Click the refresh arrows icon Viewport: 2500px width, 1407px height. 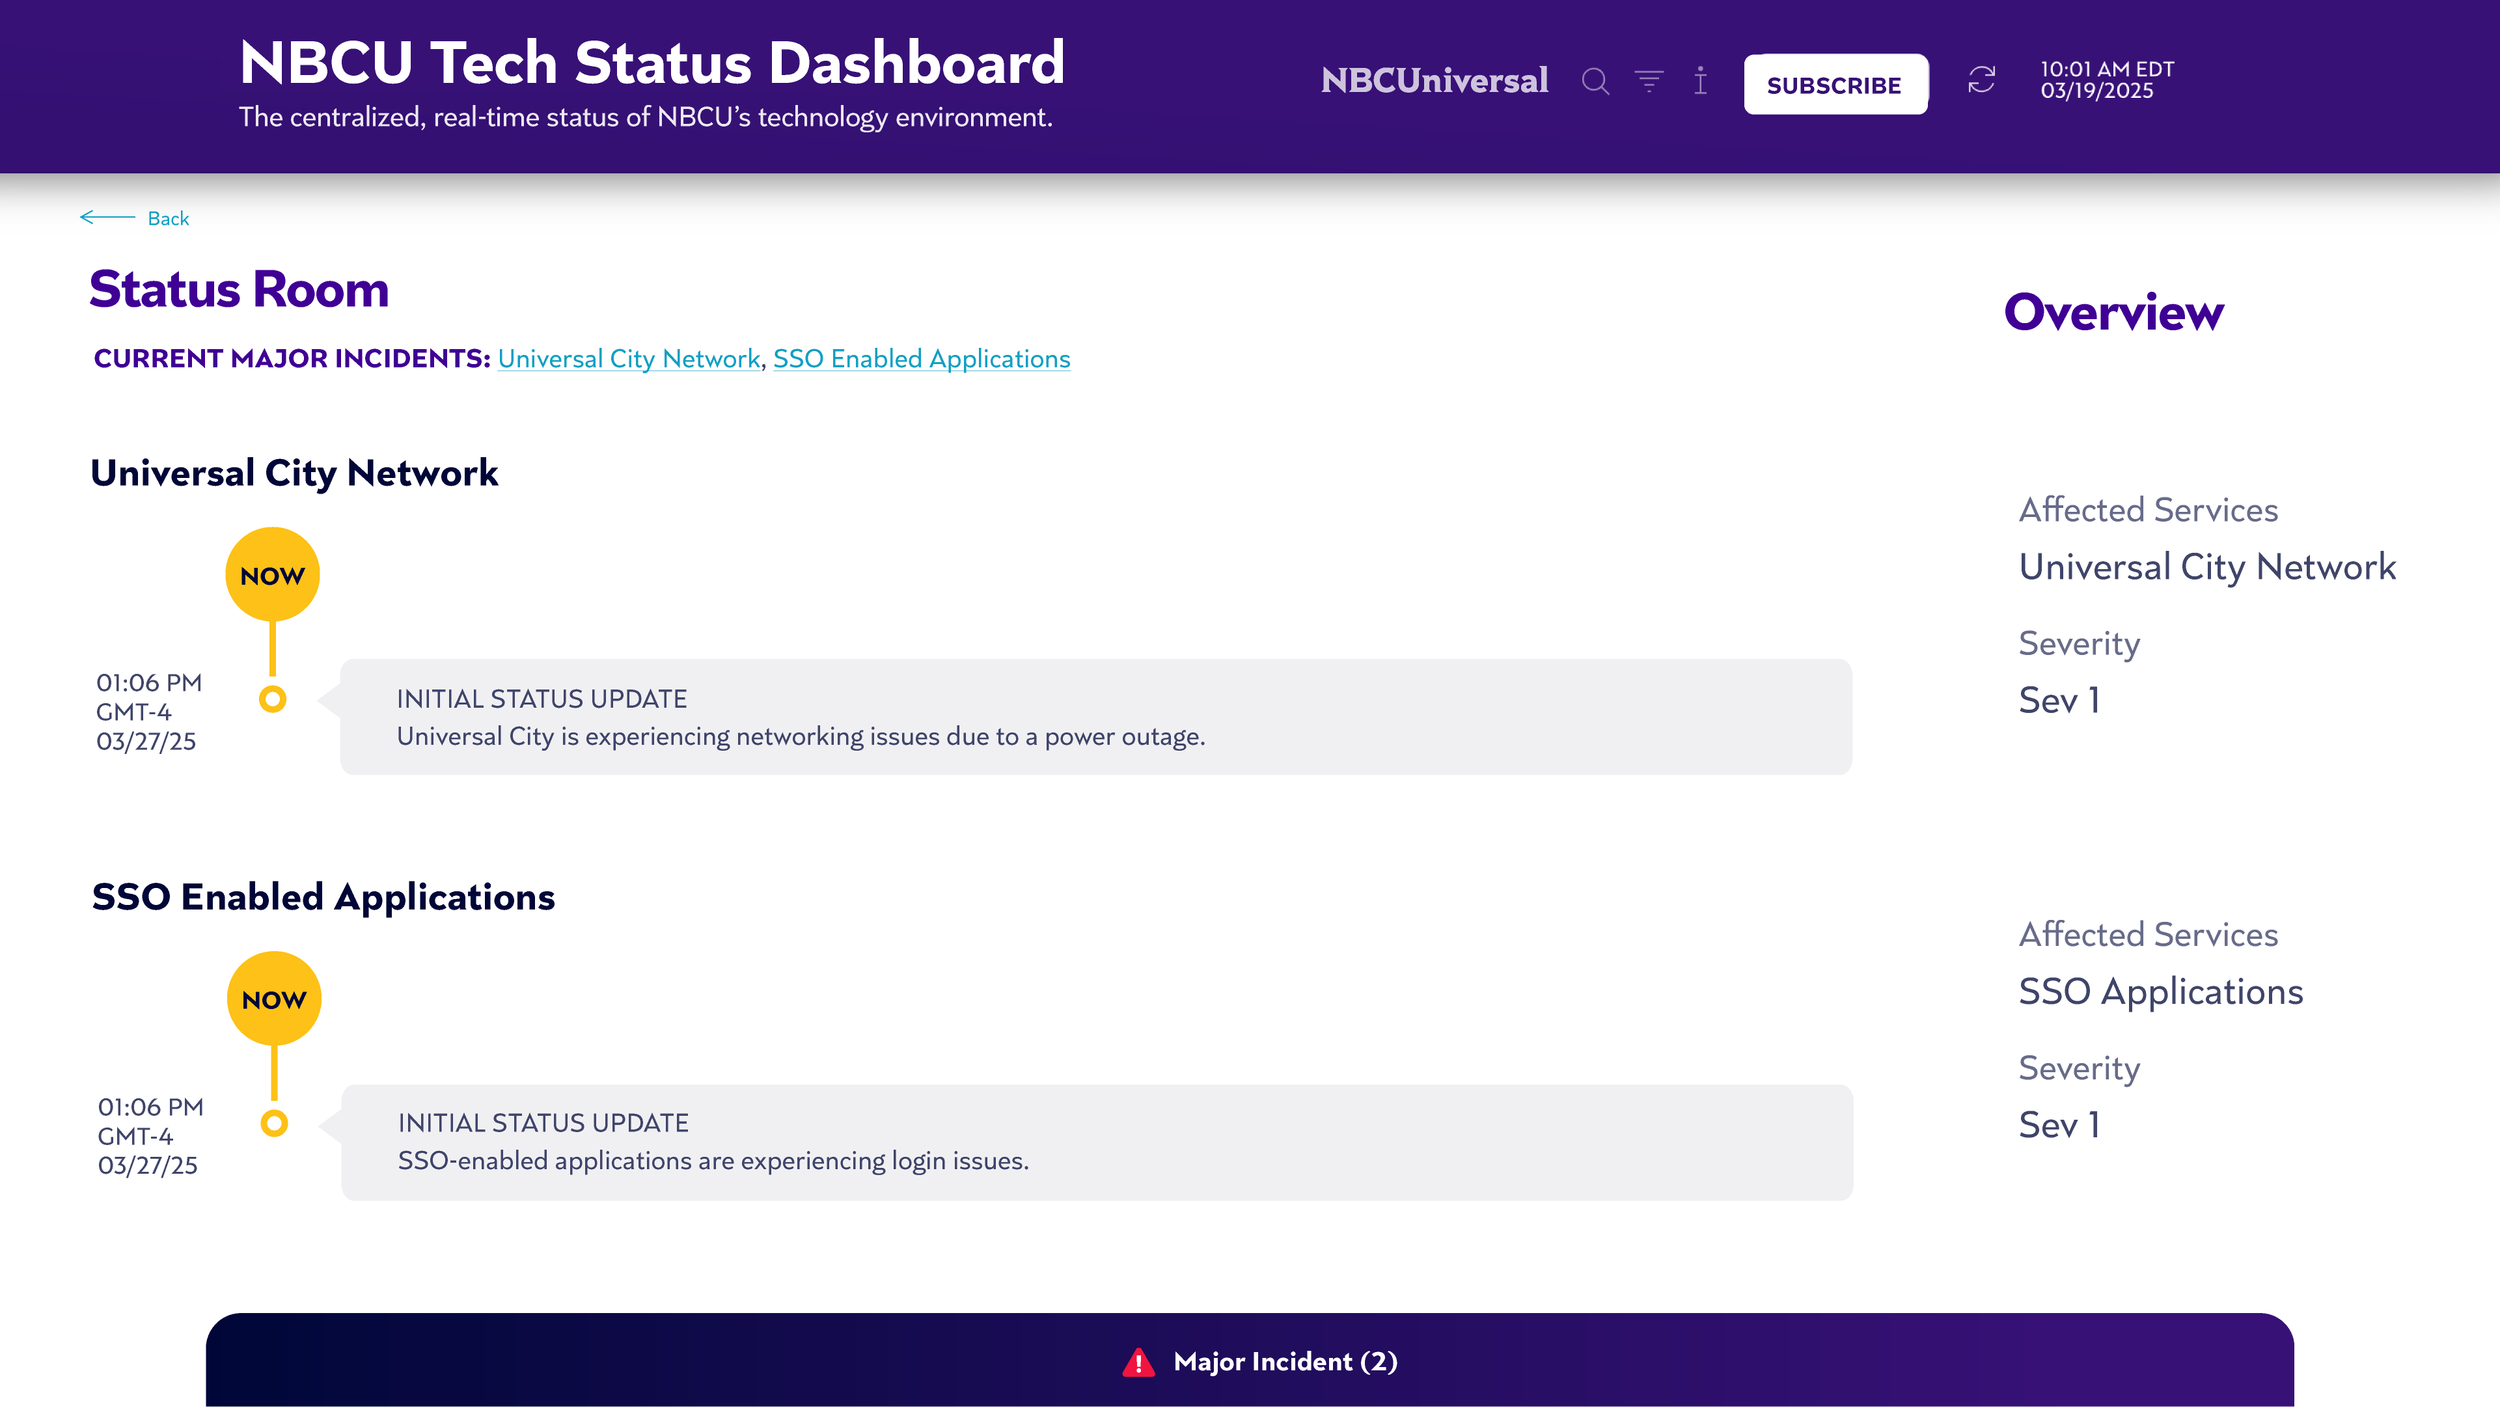pos(1981,80)
